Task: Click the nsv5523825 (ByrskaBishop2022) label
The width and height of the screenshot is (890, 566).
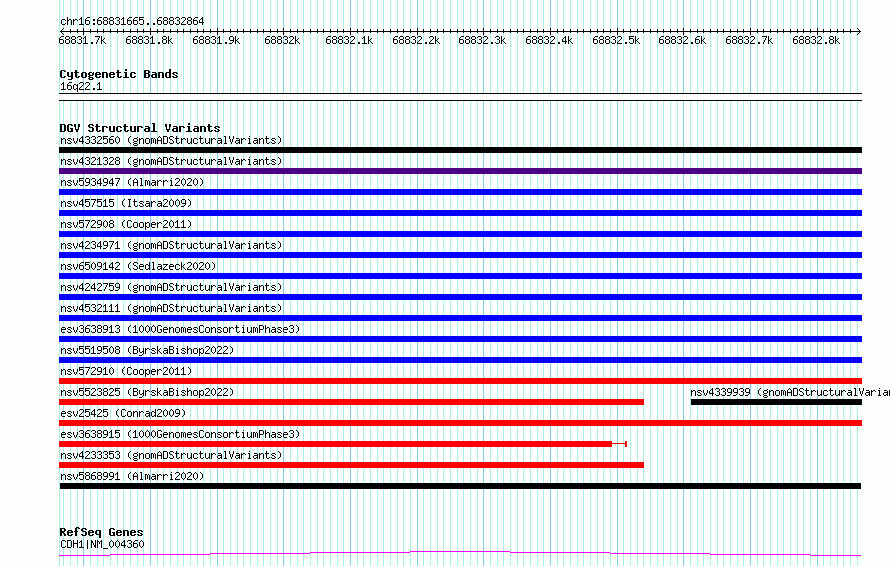Action: point(147,392)
